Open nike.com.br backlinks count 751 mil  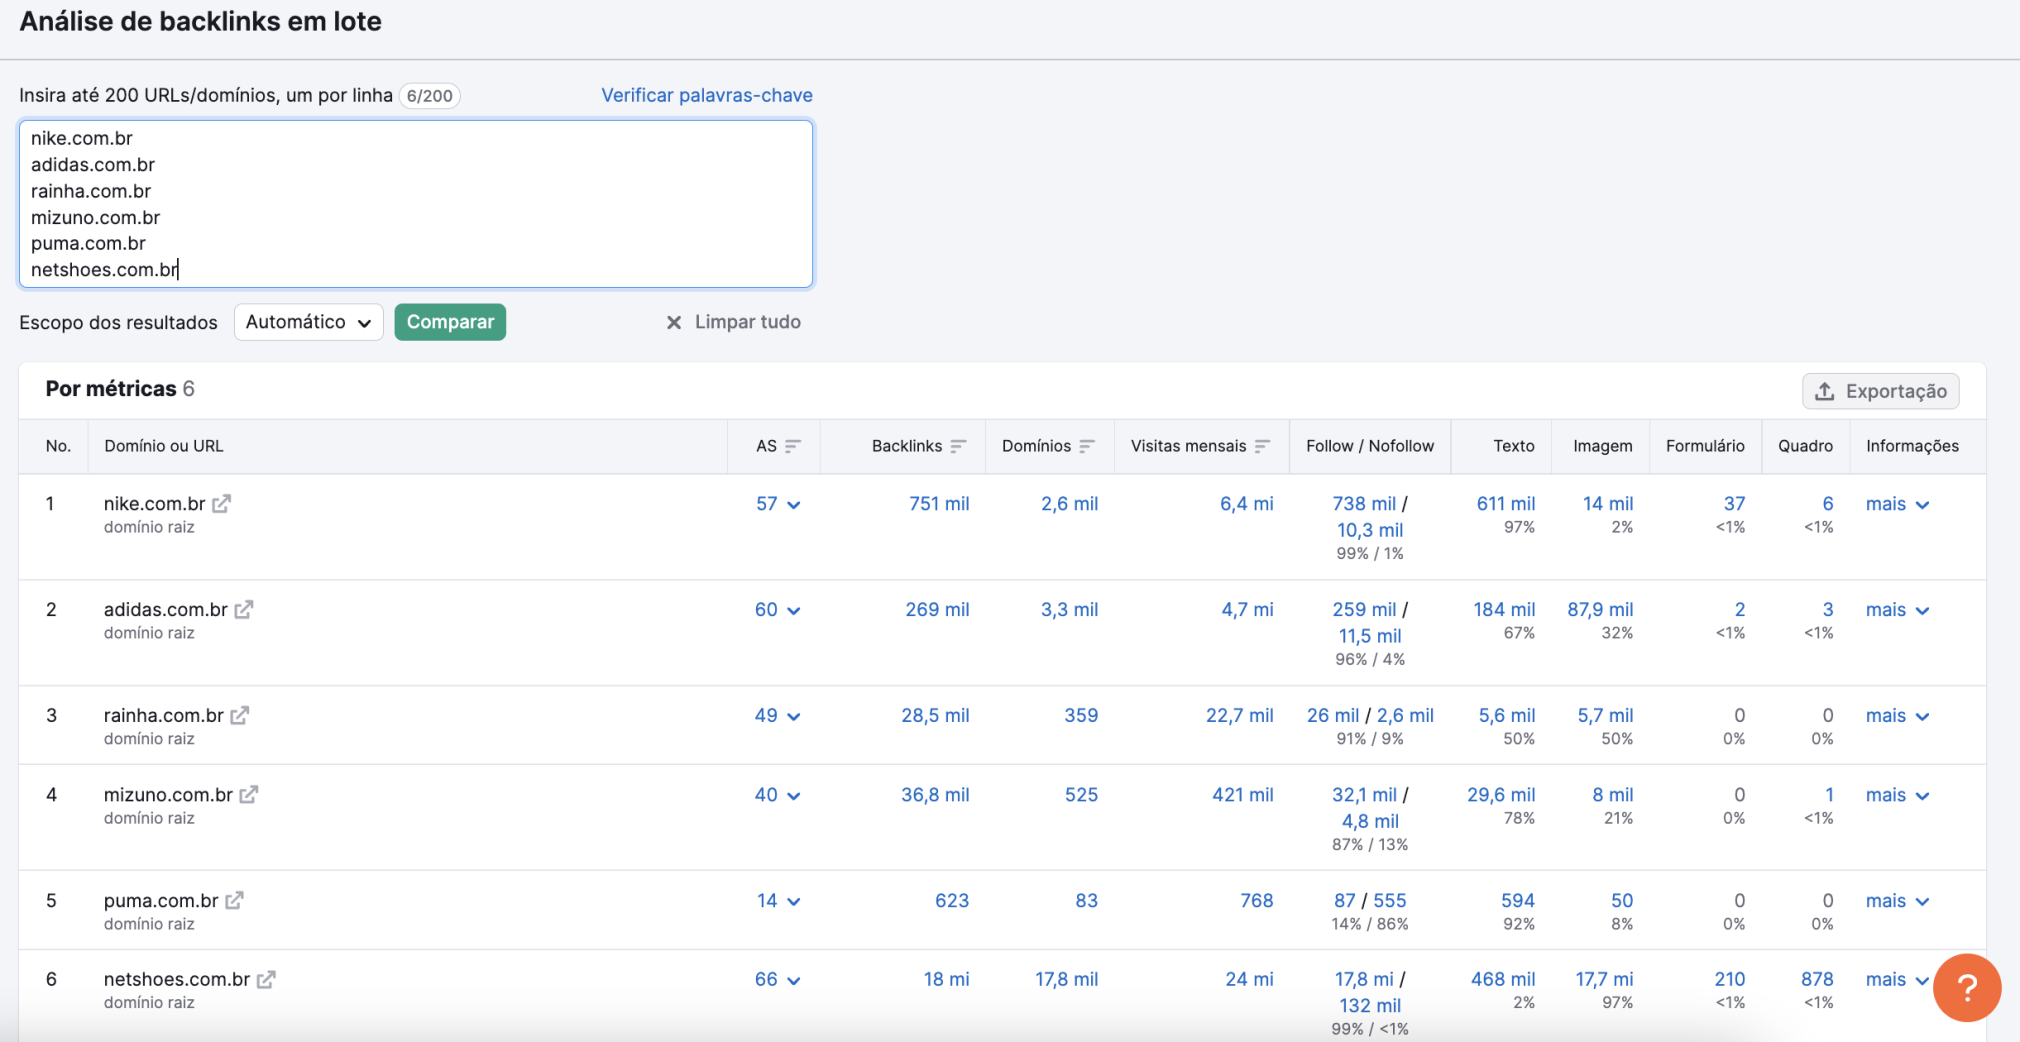(939, 504)
